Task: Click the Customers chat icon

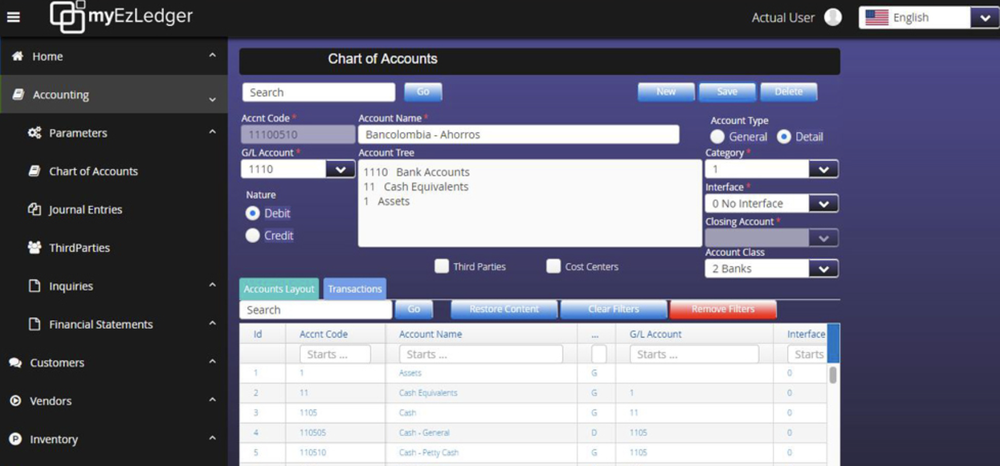Action: (x=15, y=362)
